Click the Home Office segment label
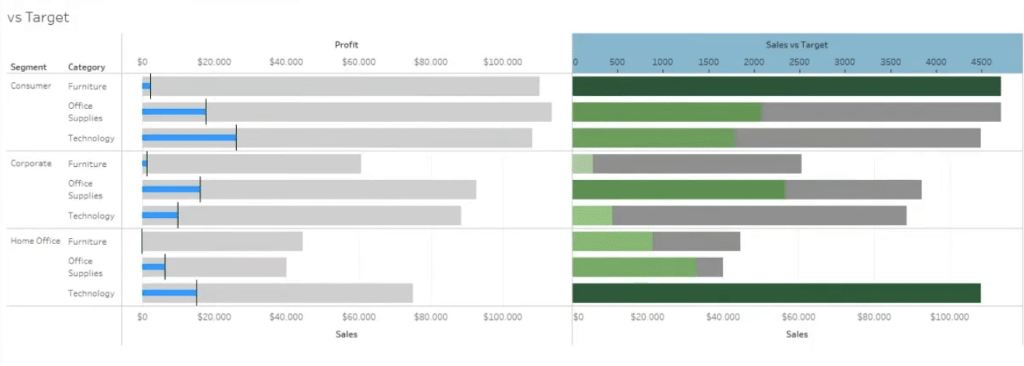 pos(35,241)
